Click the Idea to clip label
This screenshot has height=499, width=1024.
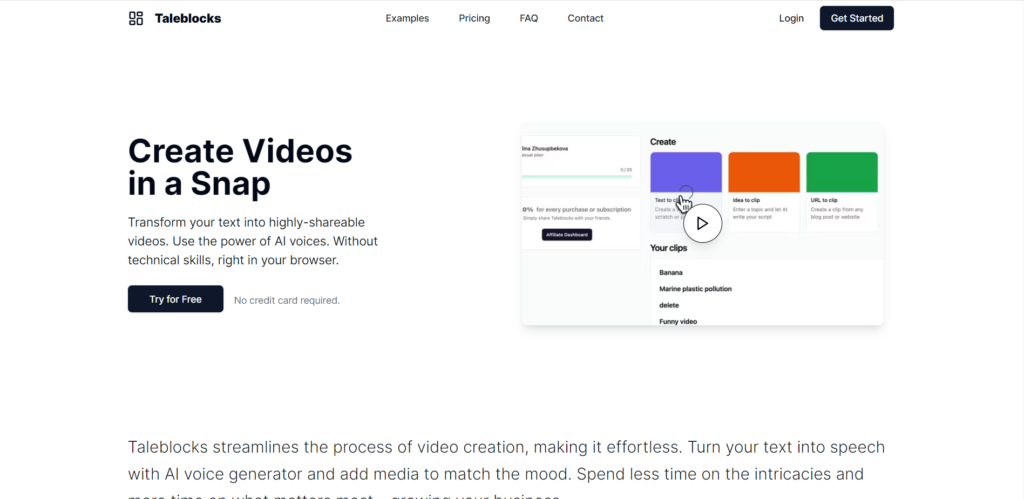click(x=746, y=200)
